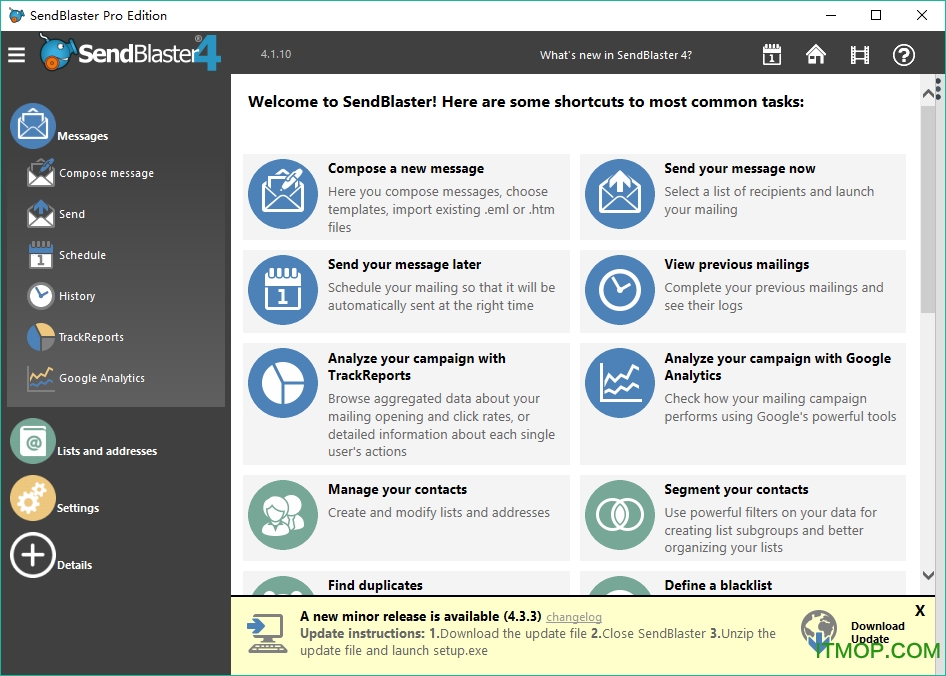Open the calendar schedule icon in header

point(772,55)
